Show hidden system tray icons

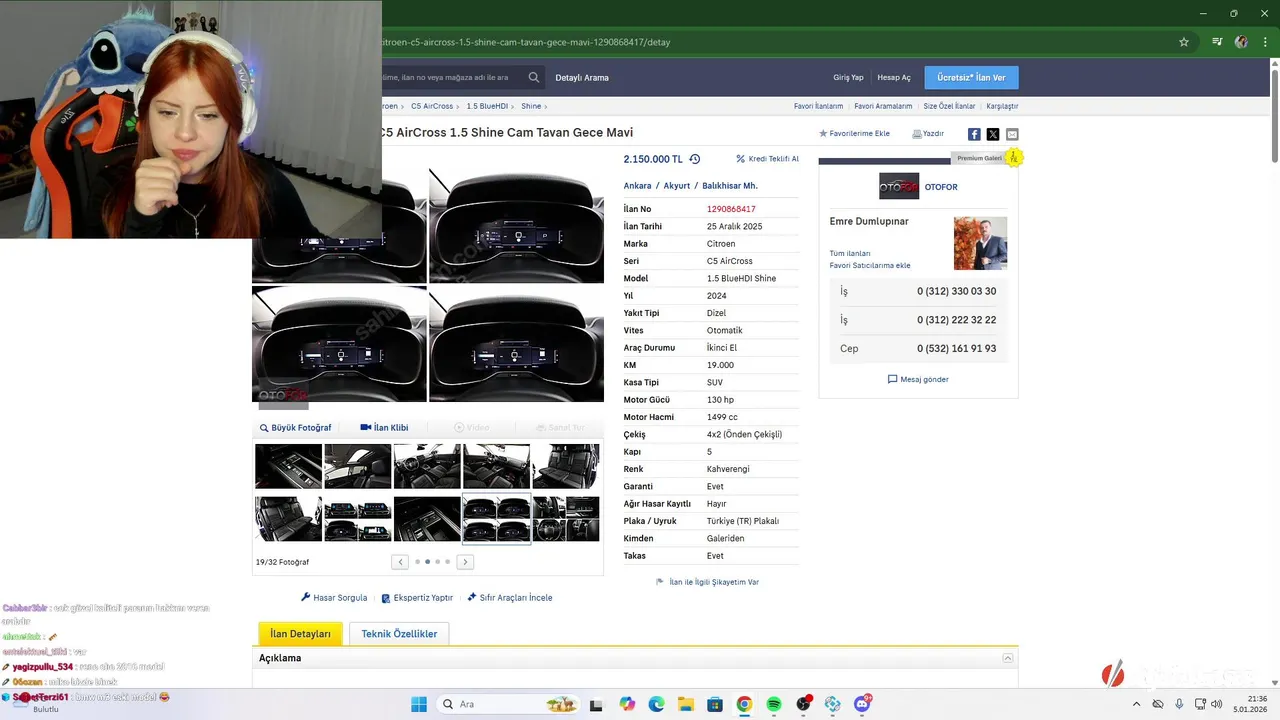1138,704
